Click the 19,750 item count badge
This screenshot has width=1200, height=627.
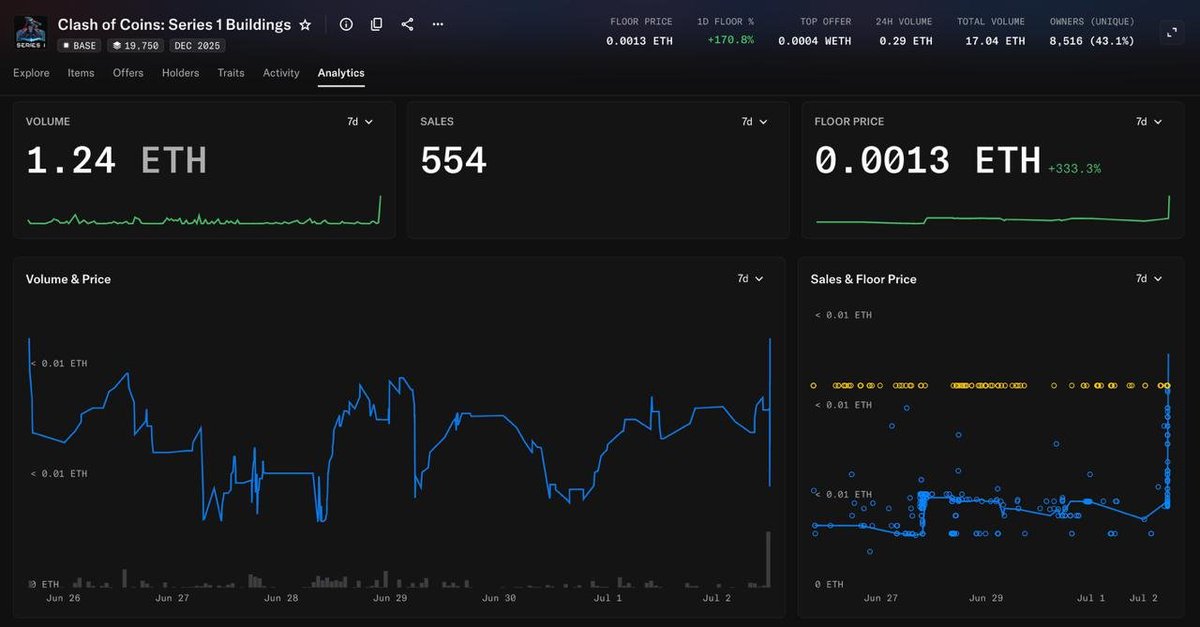click(135, 46)
